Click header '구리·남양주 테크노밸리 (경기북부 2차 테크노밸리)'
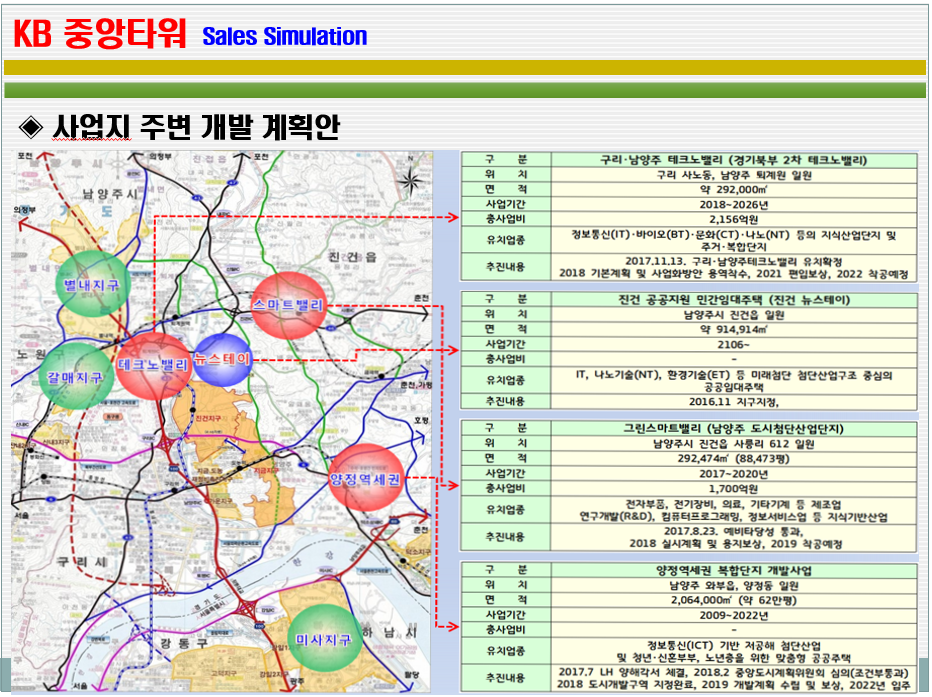The height and width of the screenshot is (697, 932). 733,160
